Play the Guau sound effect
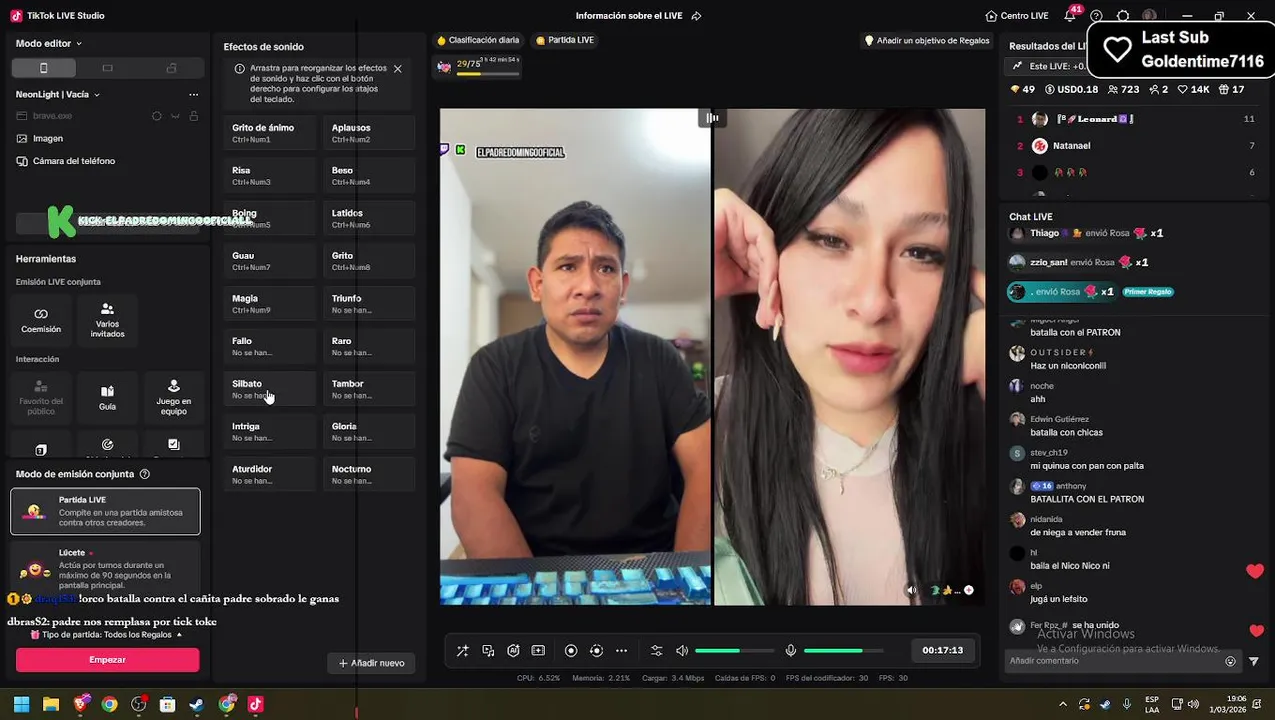This screenshot has height=720, width=1275. click(269, 261)
